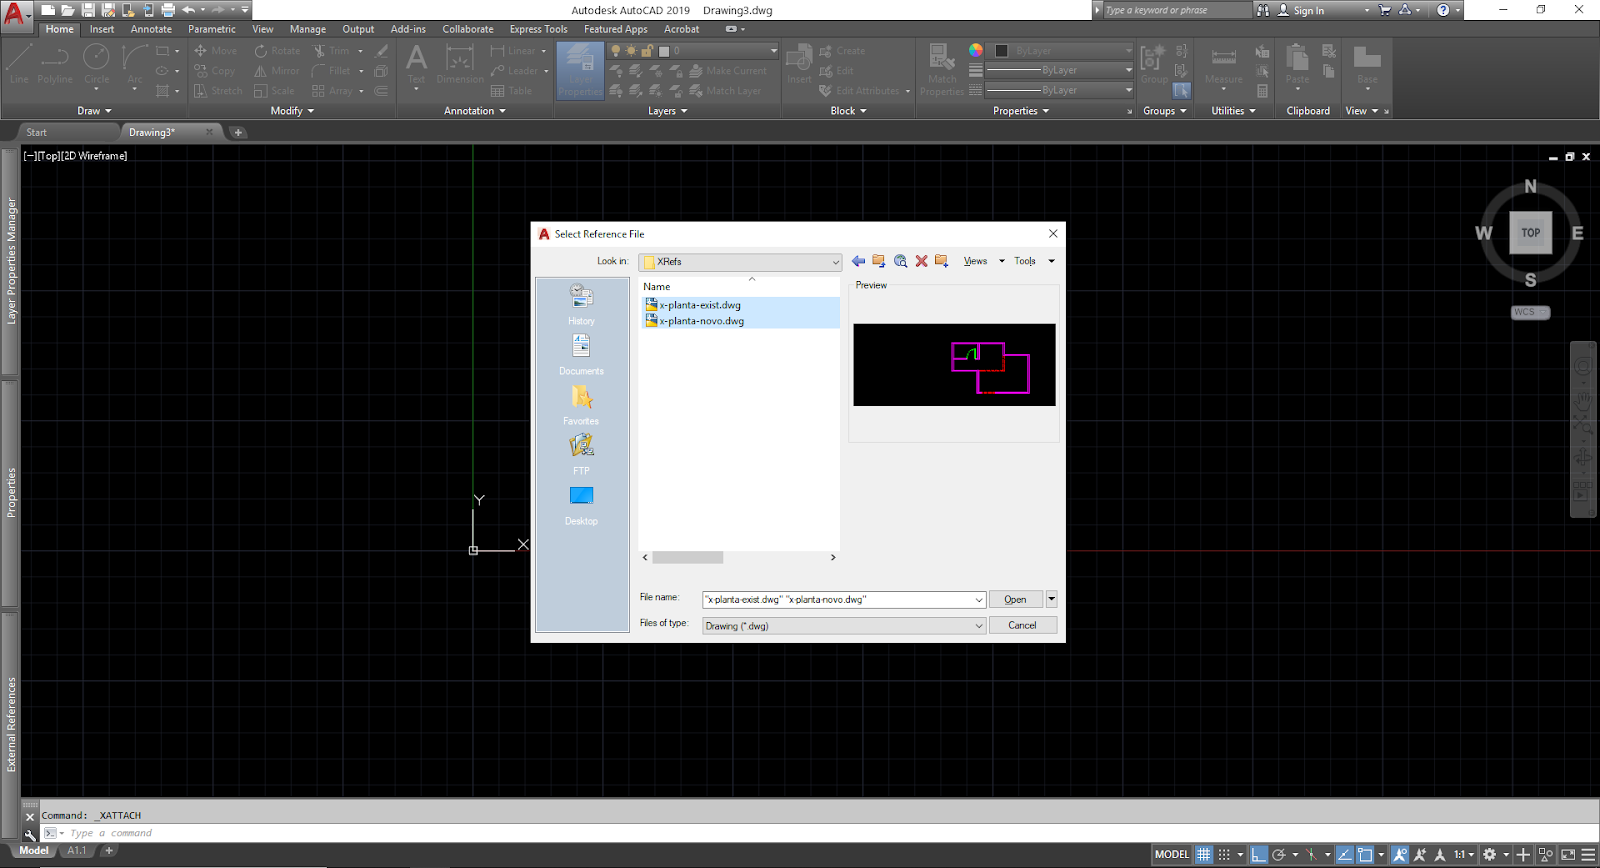Toggle isometric drafting in status bar
Viewport: 1600px width, 868px height.
coord(1311,855)
